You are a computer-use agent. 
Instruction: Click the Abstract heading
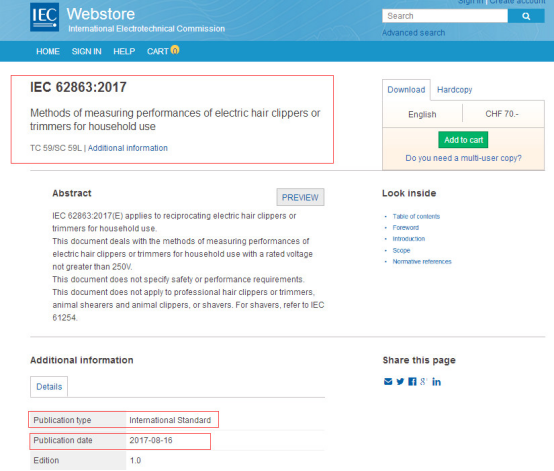(x=72, y=193)
